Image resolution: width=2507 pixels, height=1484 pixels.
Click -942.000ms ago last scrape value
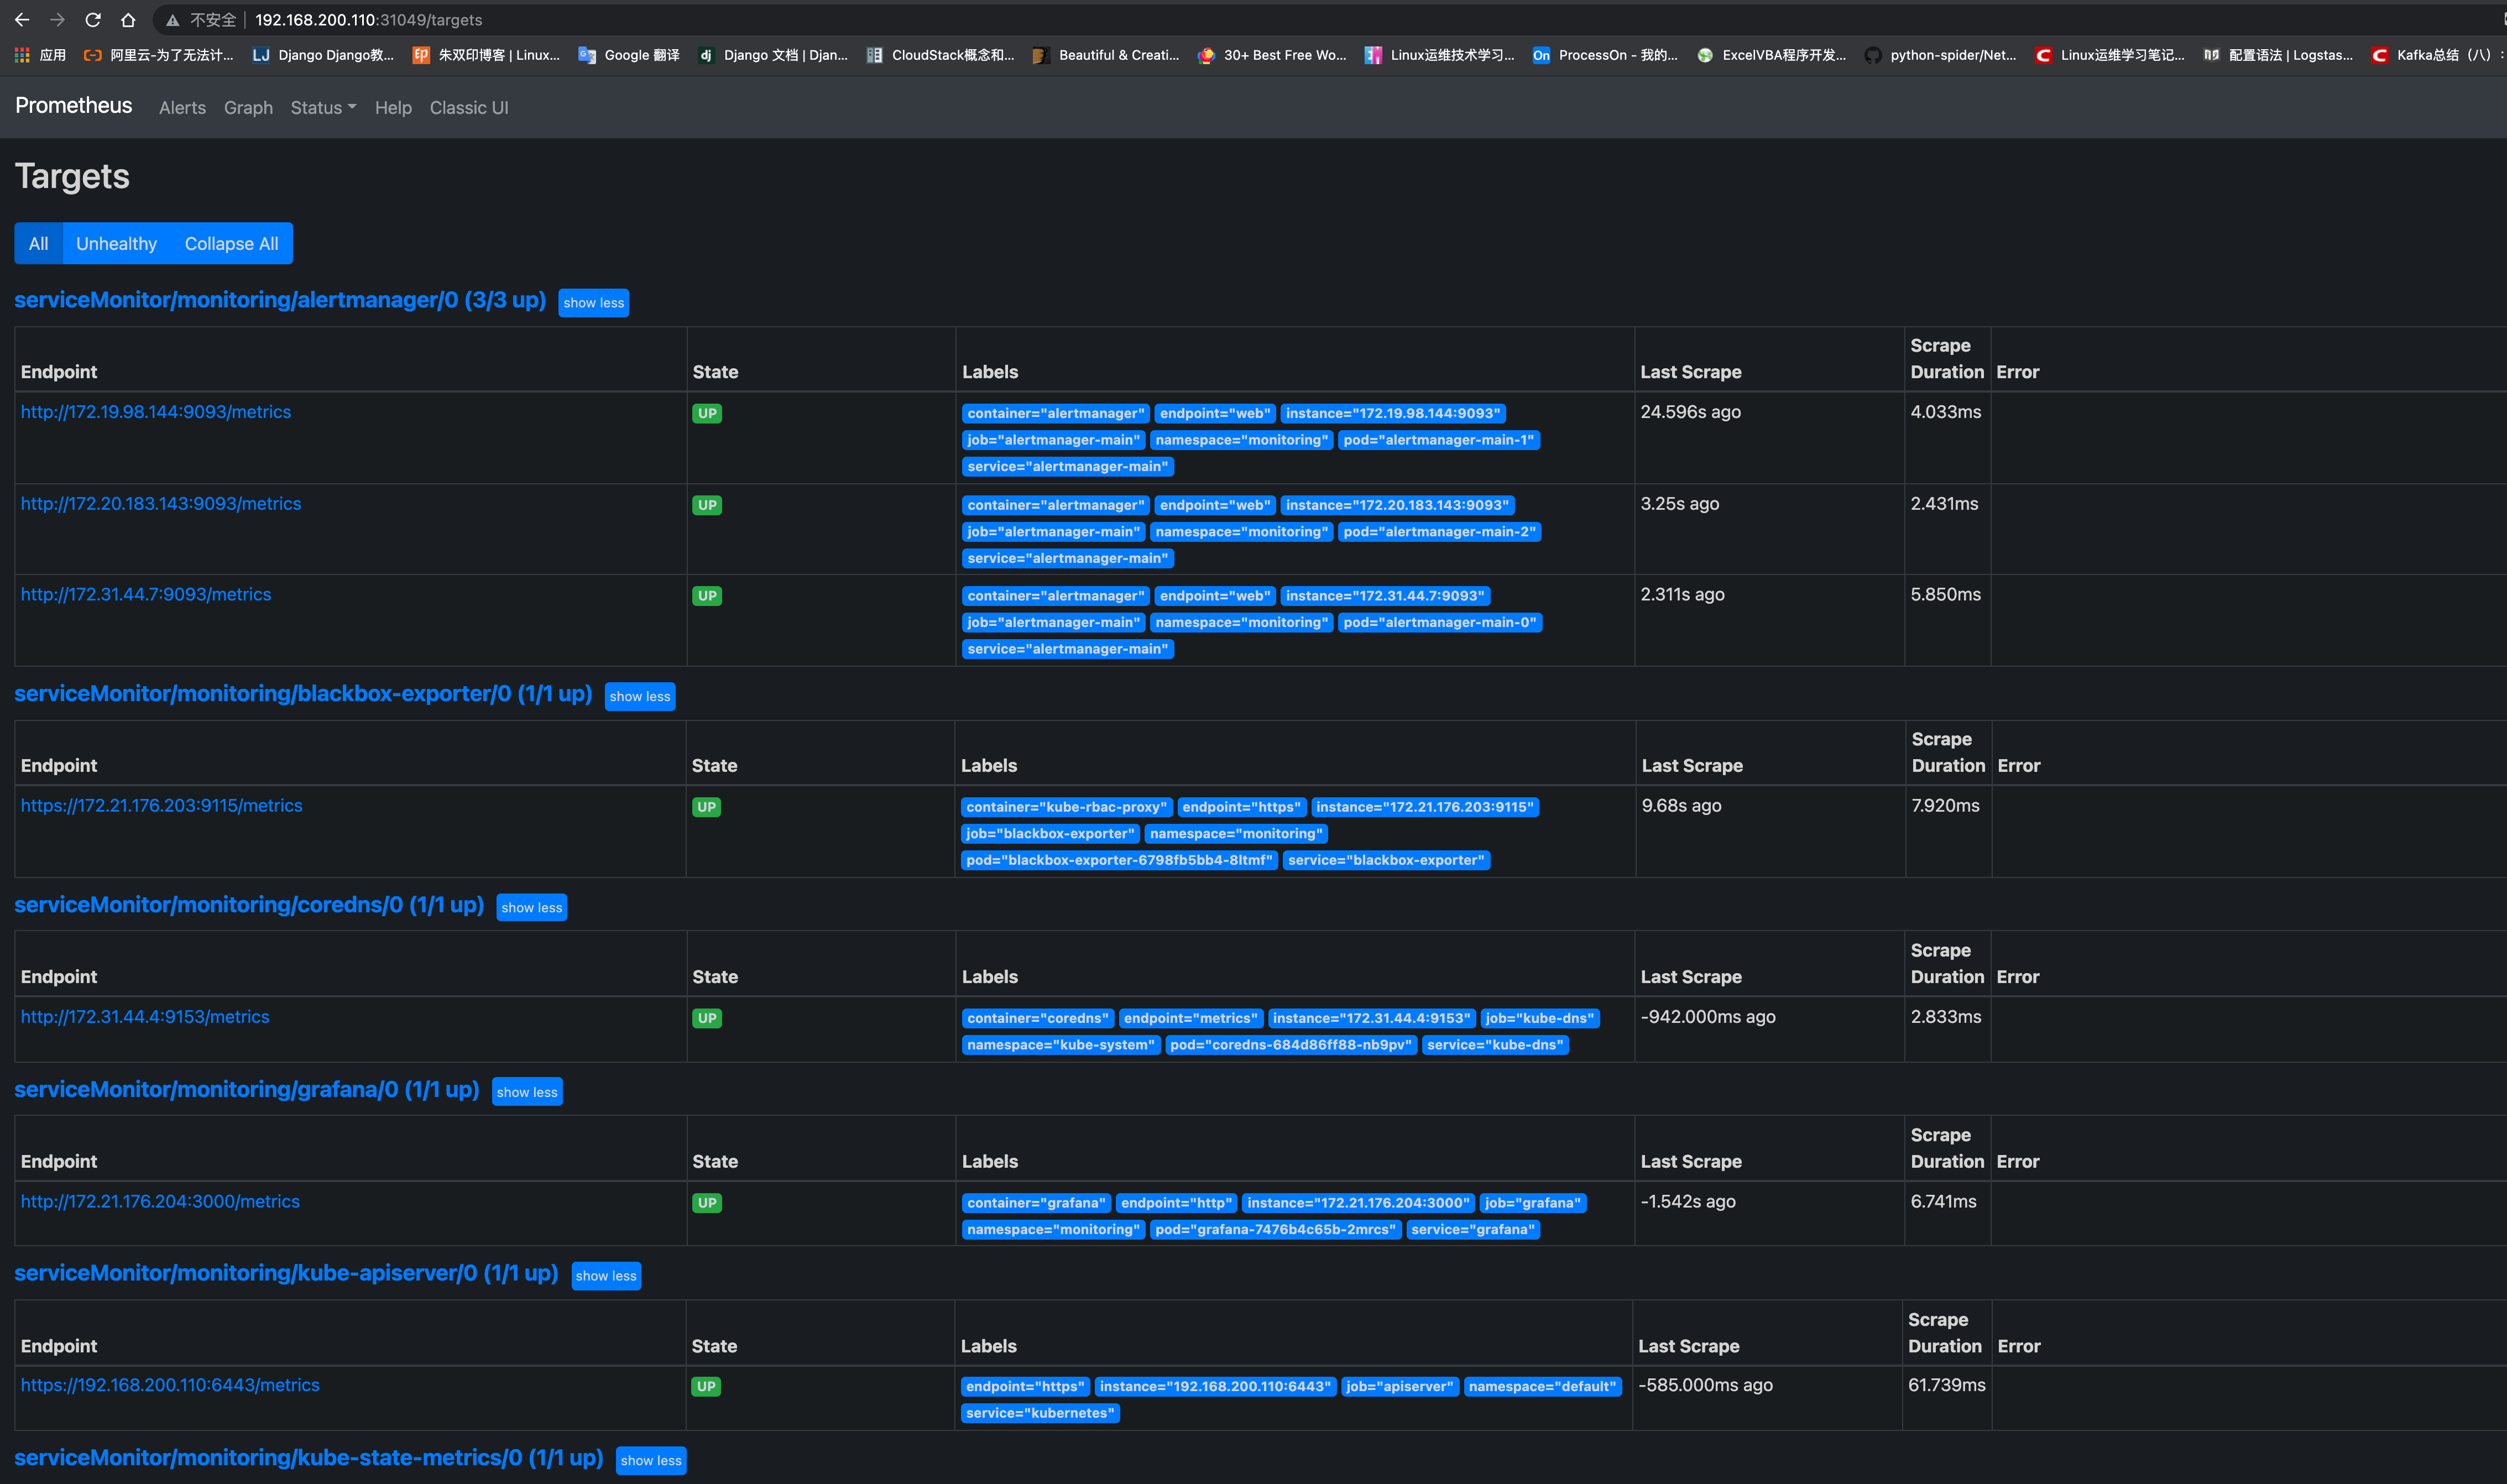click(1708, 1017)
